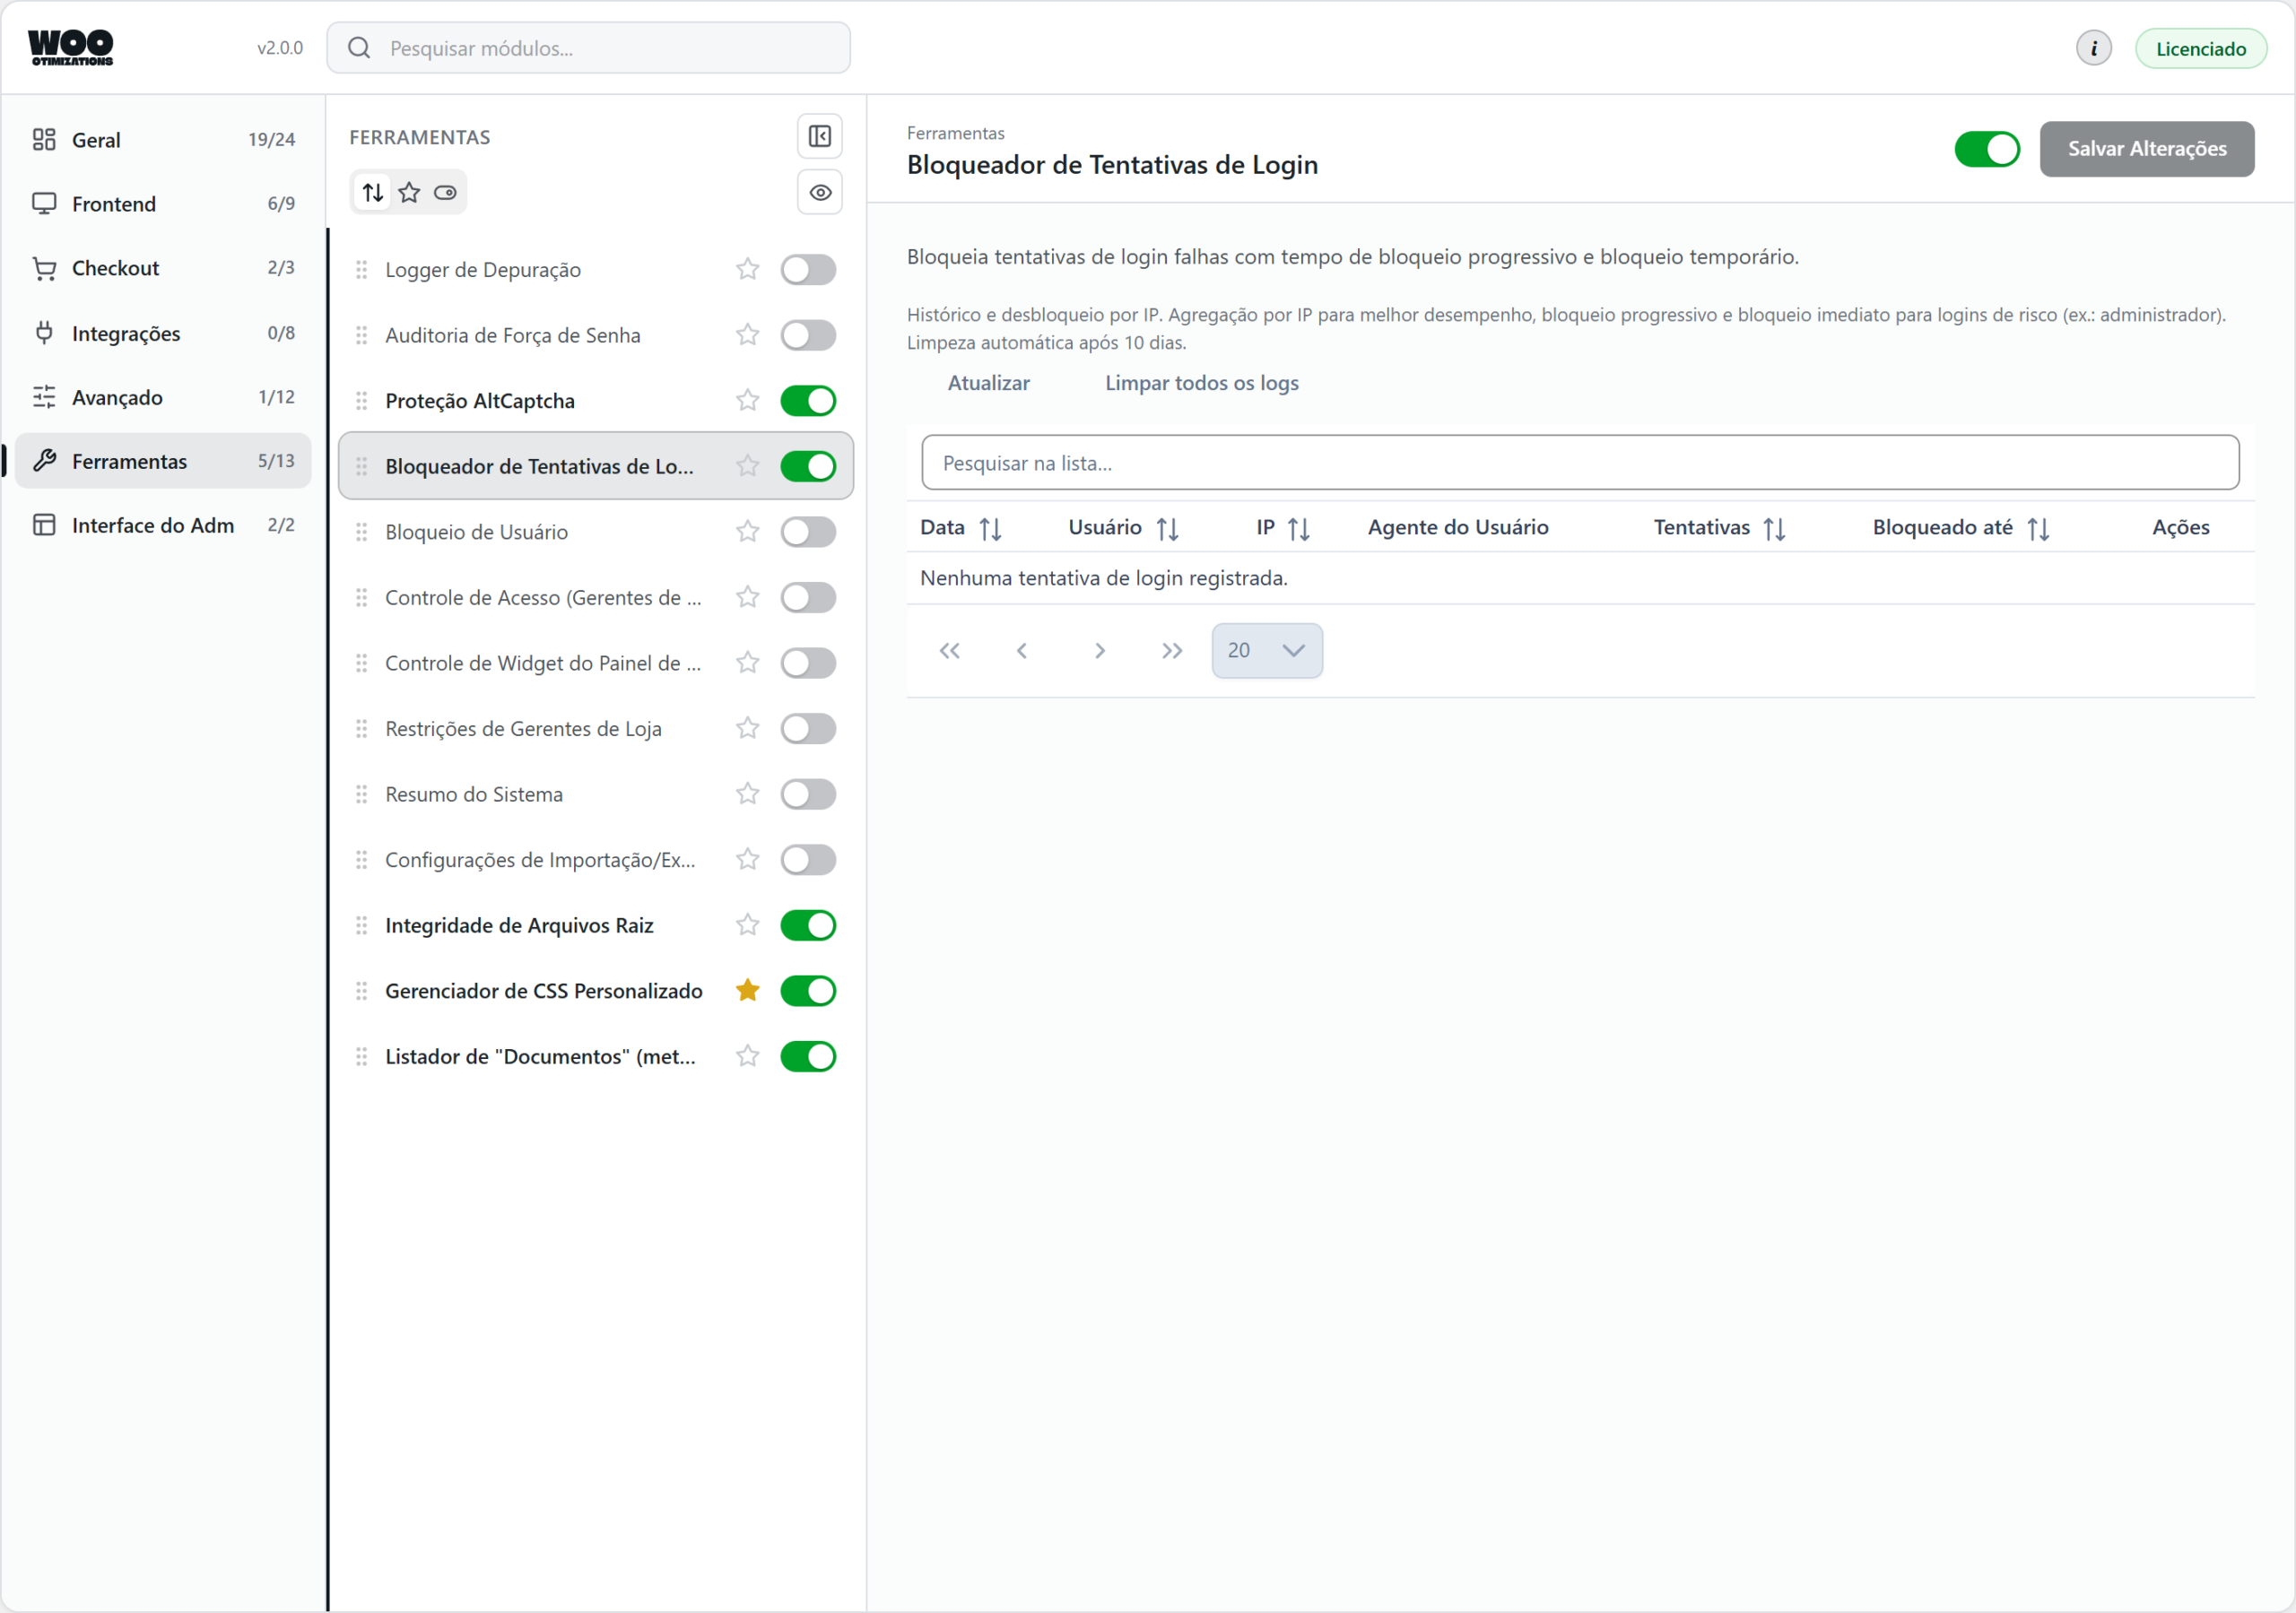The image size is (2296, 1613).
Task: Open the Geral category
Action: (x=163, y=140)
